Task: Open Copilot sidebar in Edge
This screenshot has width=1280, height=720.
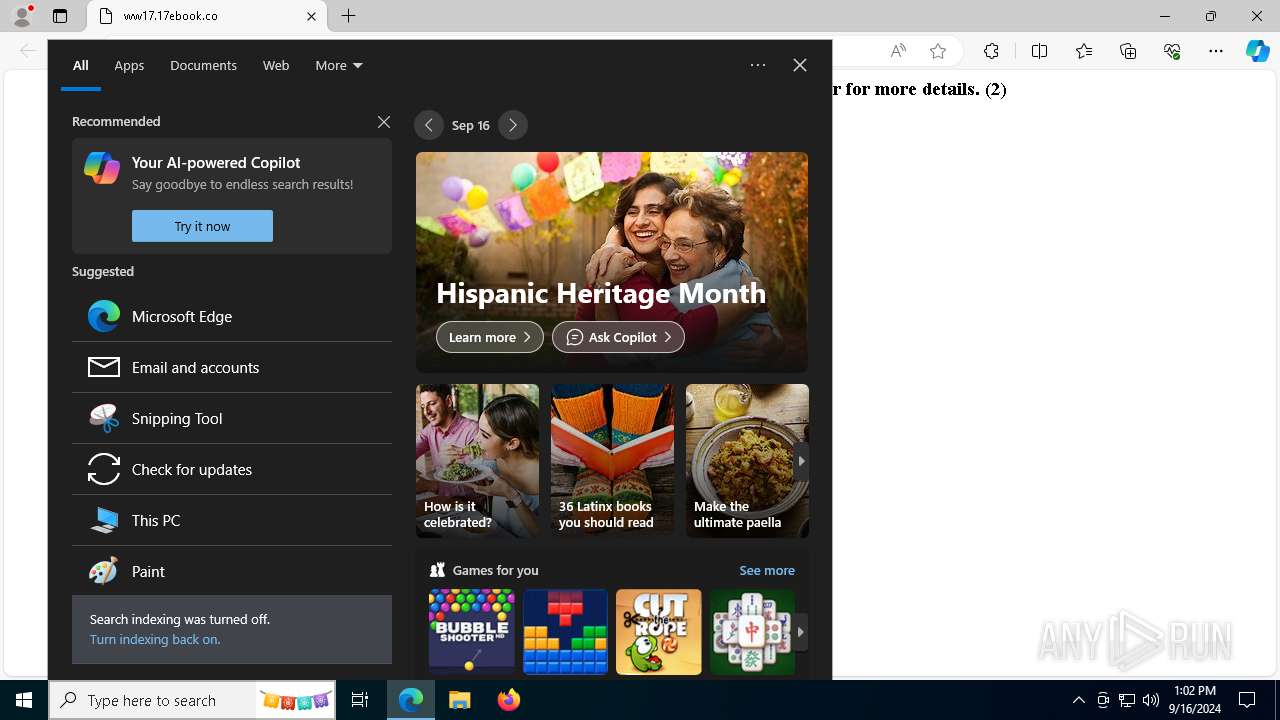Action: (1258, 51)
